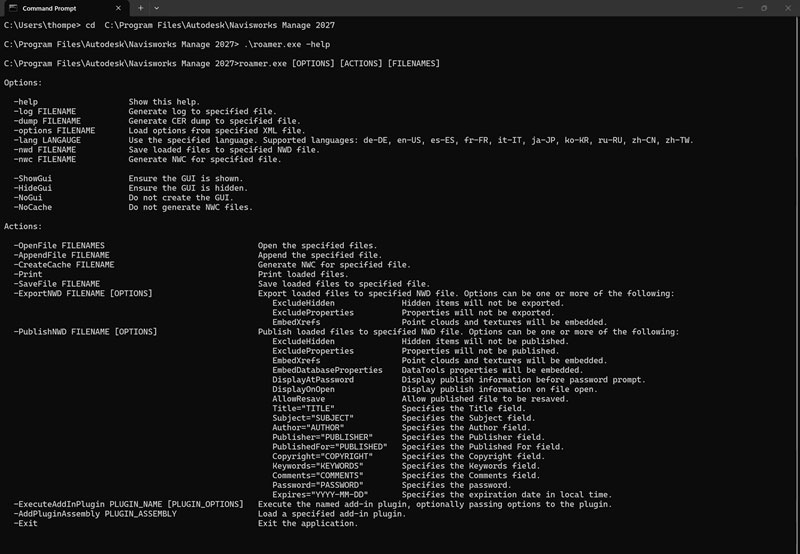Click the -NoCache option text

[37, 207]
